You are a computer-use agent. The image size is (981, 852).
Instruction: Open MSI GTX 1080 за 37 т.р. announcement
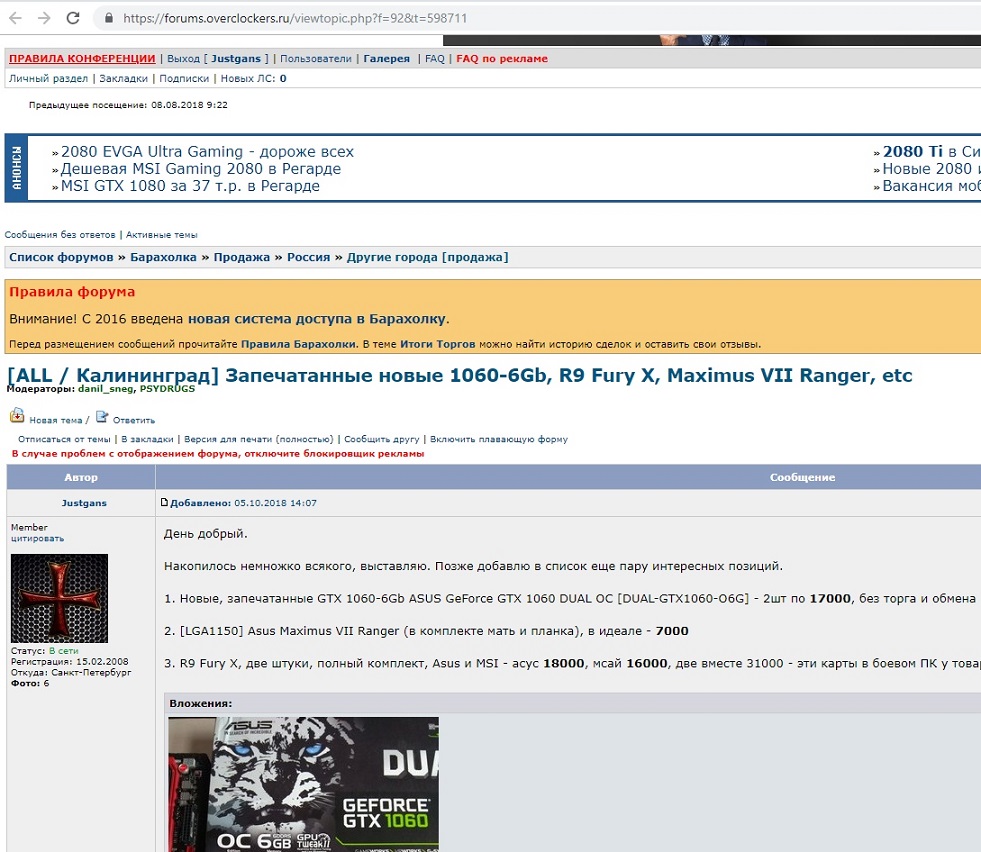pos(190,186)
